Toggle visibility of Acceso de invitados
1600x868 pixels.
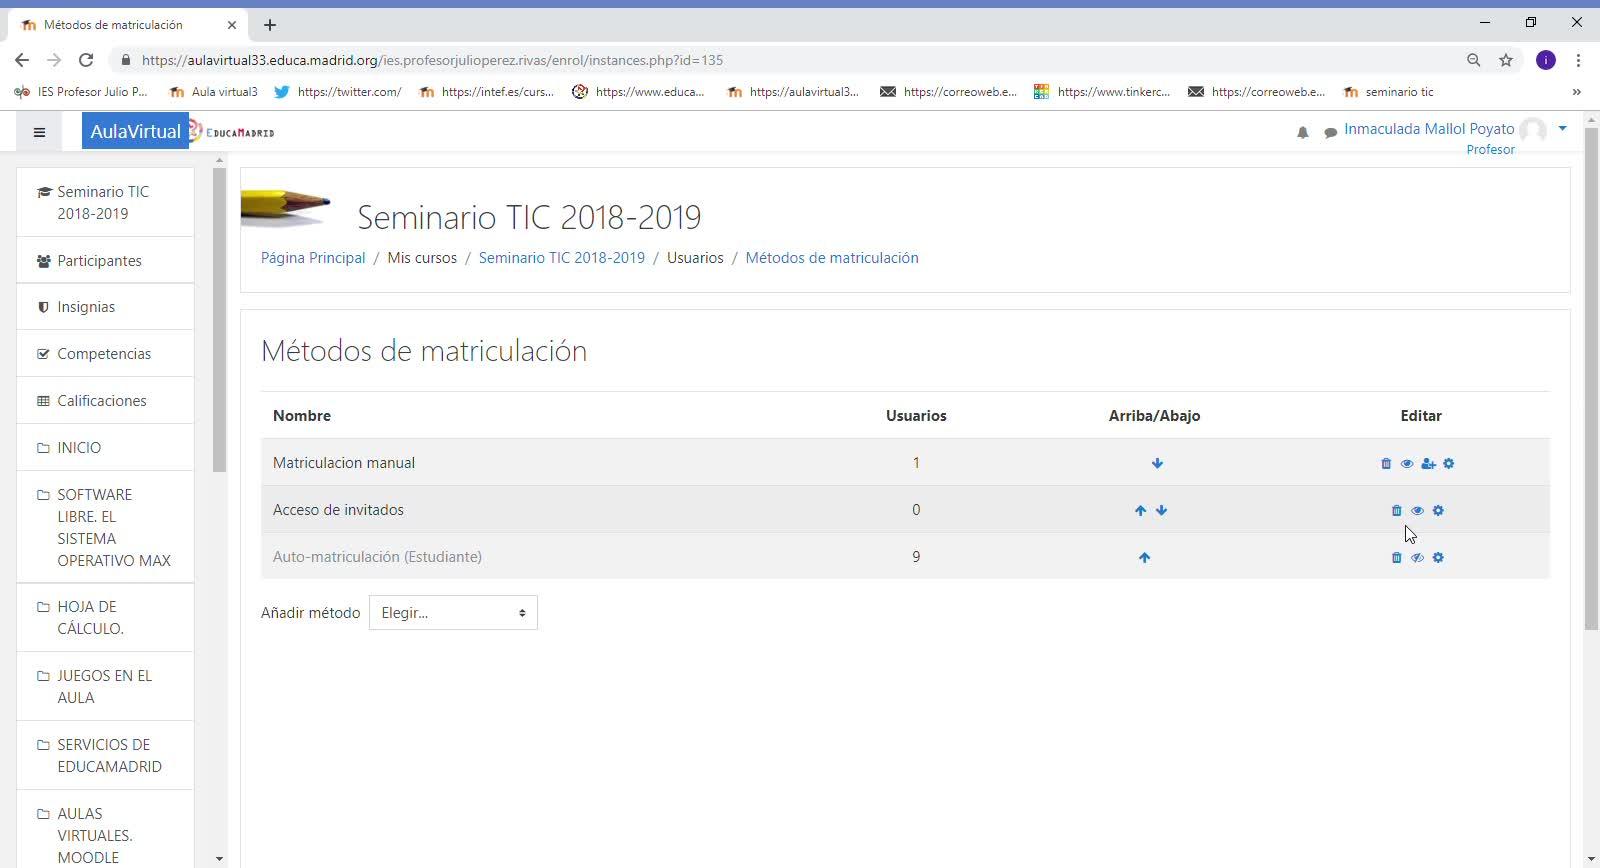(x=1417, y=511)
